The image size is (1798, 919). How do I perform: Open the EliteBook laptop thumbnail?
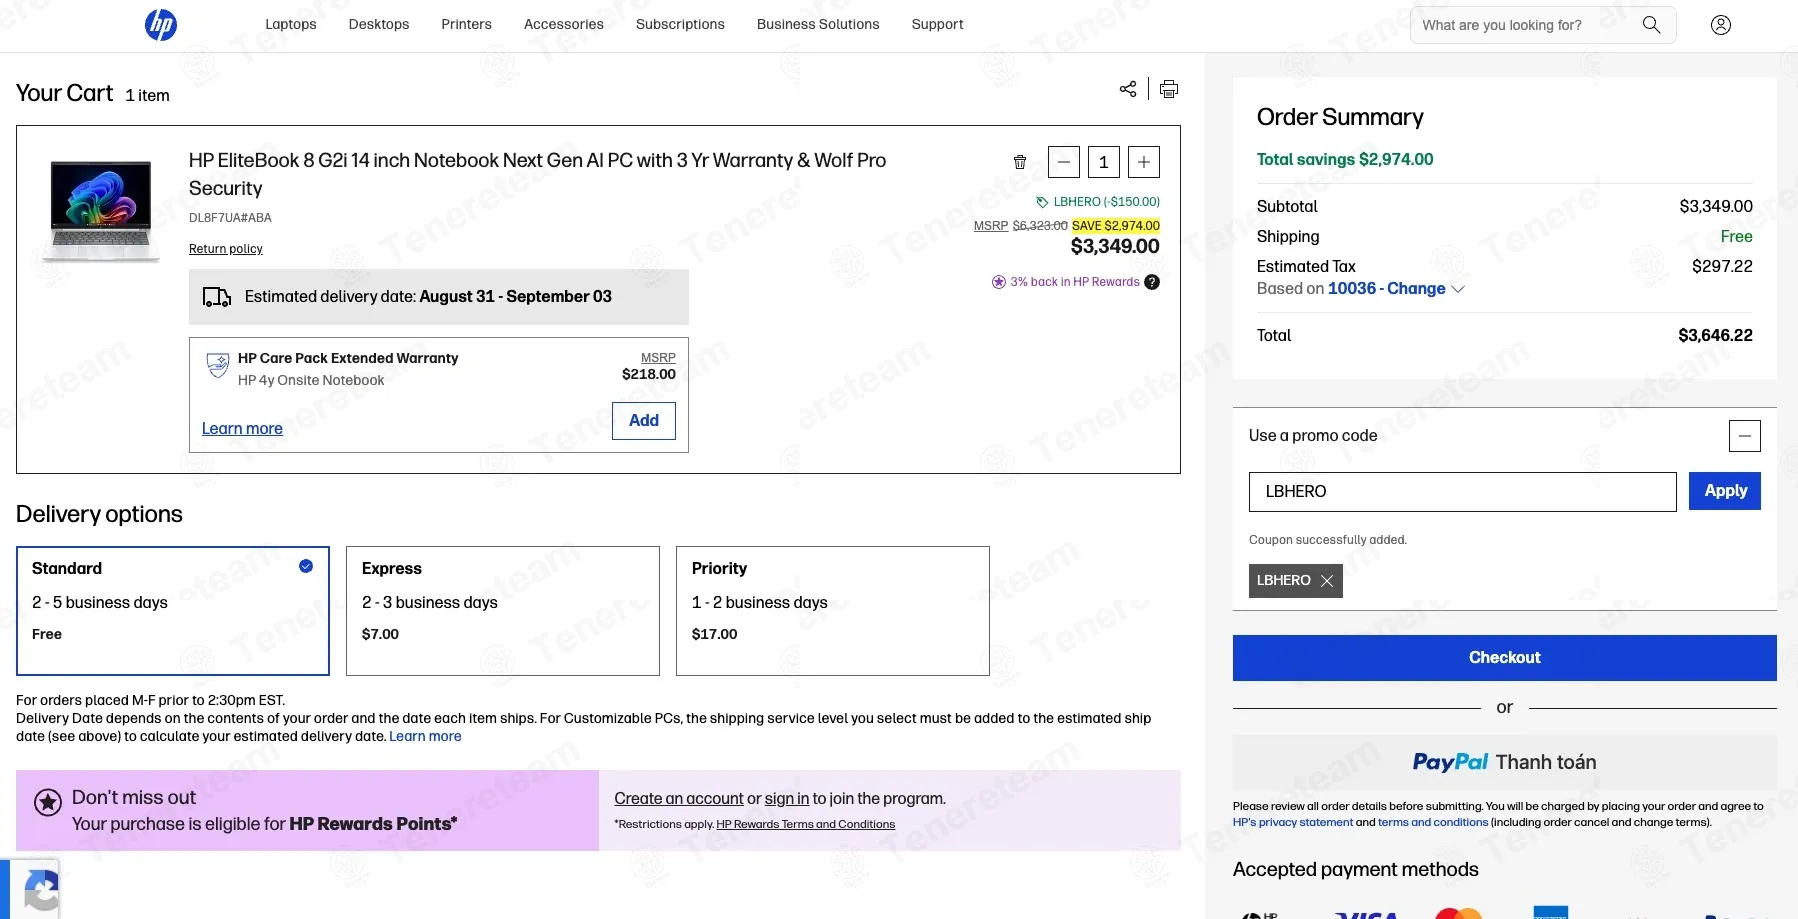tap(101, 211)
